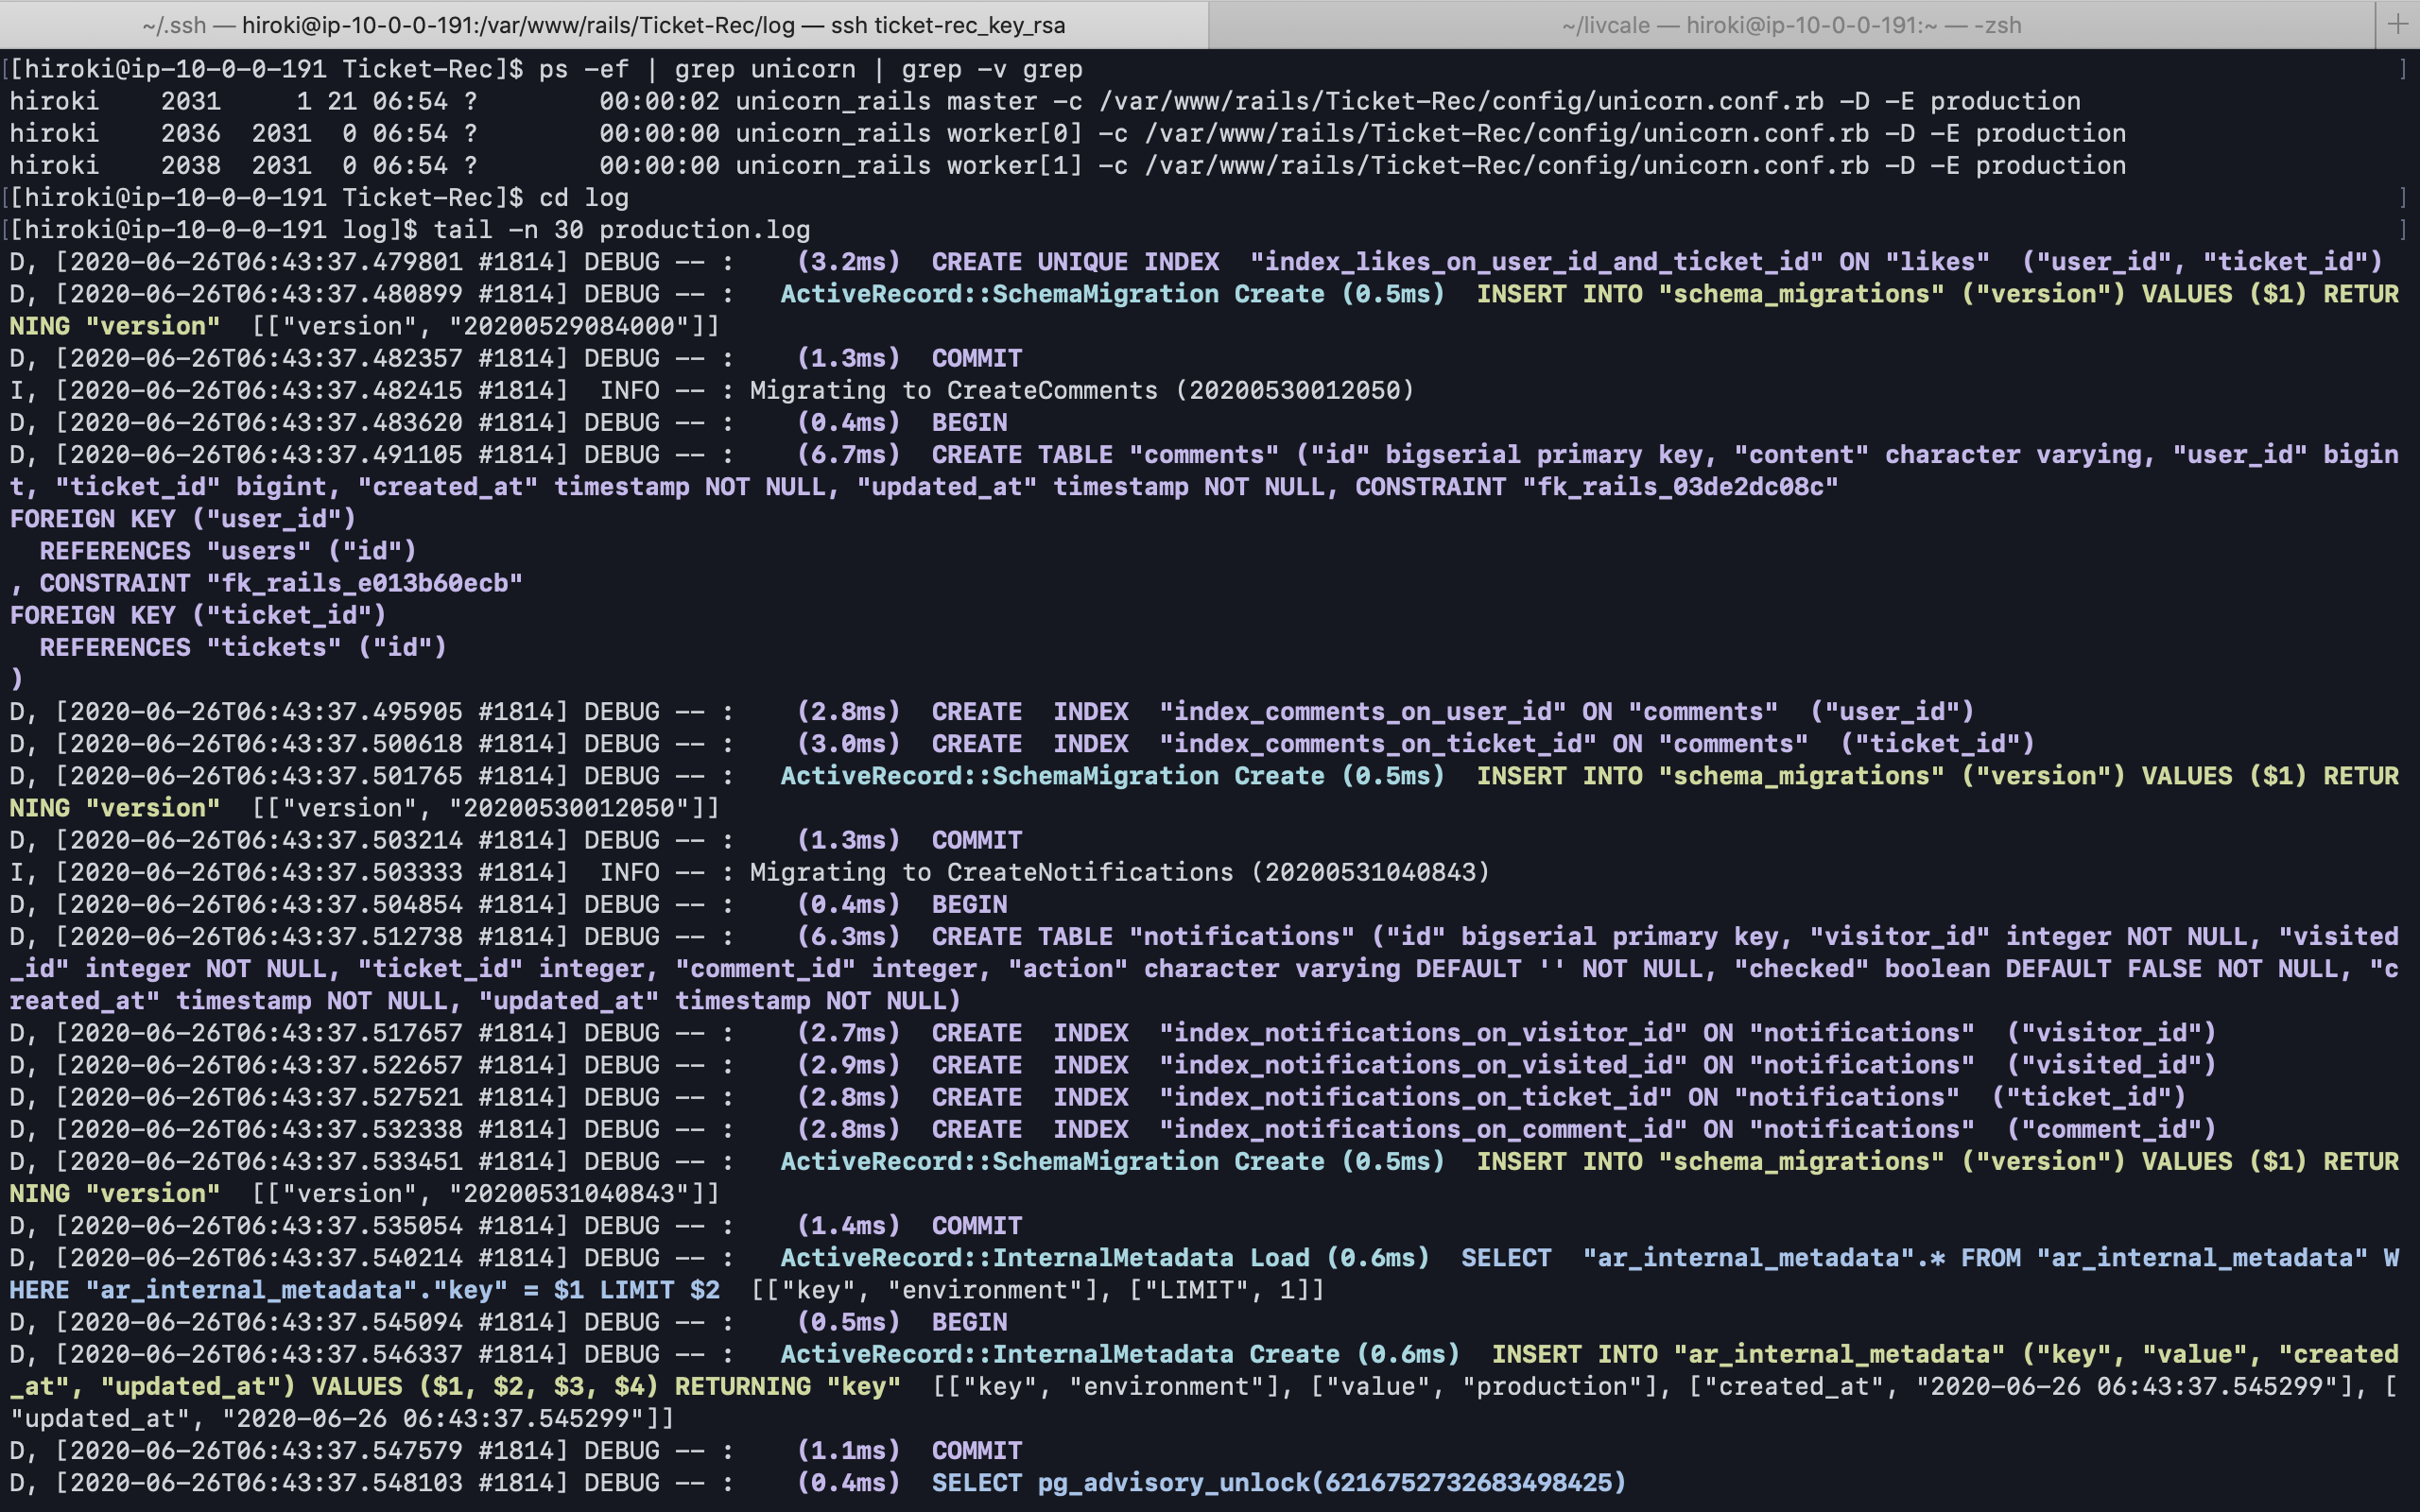Screen dimensions: 2420x1512
Task: Switch to the ~/livcale zsh tab
Action: (1791, 24)
